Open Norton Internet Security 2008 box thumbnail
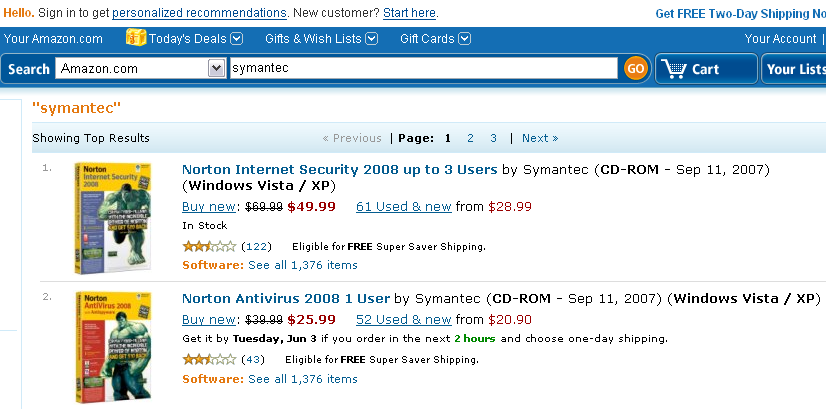Image resolution: width=826 pixels, height=409 pixels. (x=105, y=217)
